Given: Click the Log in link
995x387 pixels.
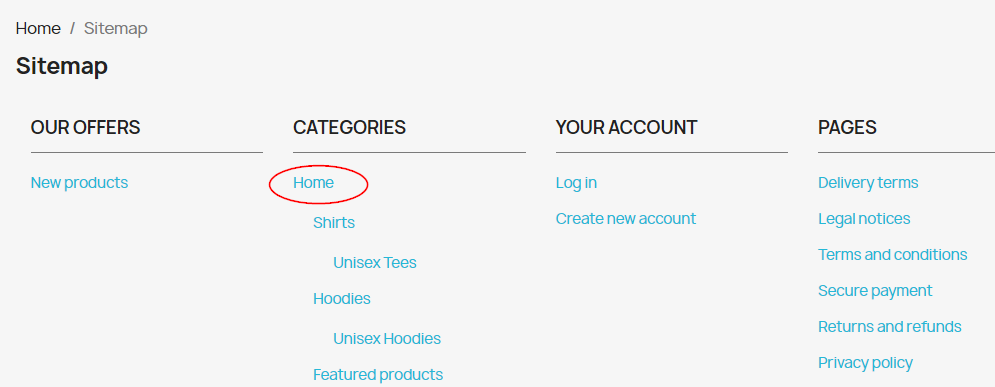Looking at the screenshot, I should pyautogui.click(x=576, y=183).
